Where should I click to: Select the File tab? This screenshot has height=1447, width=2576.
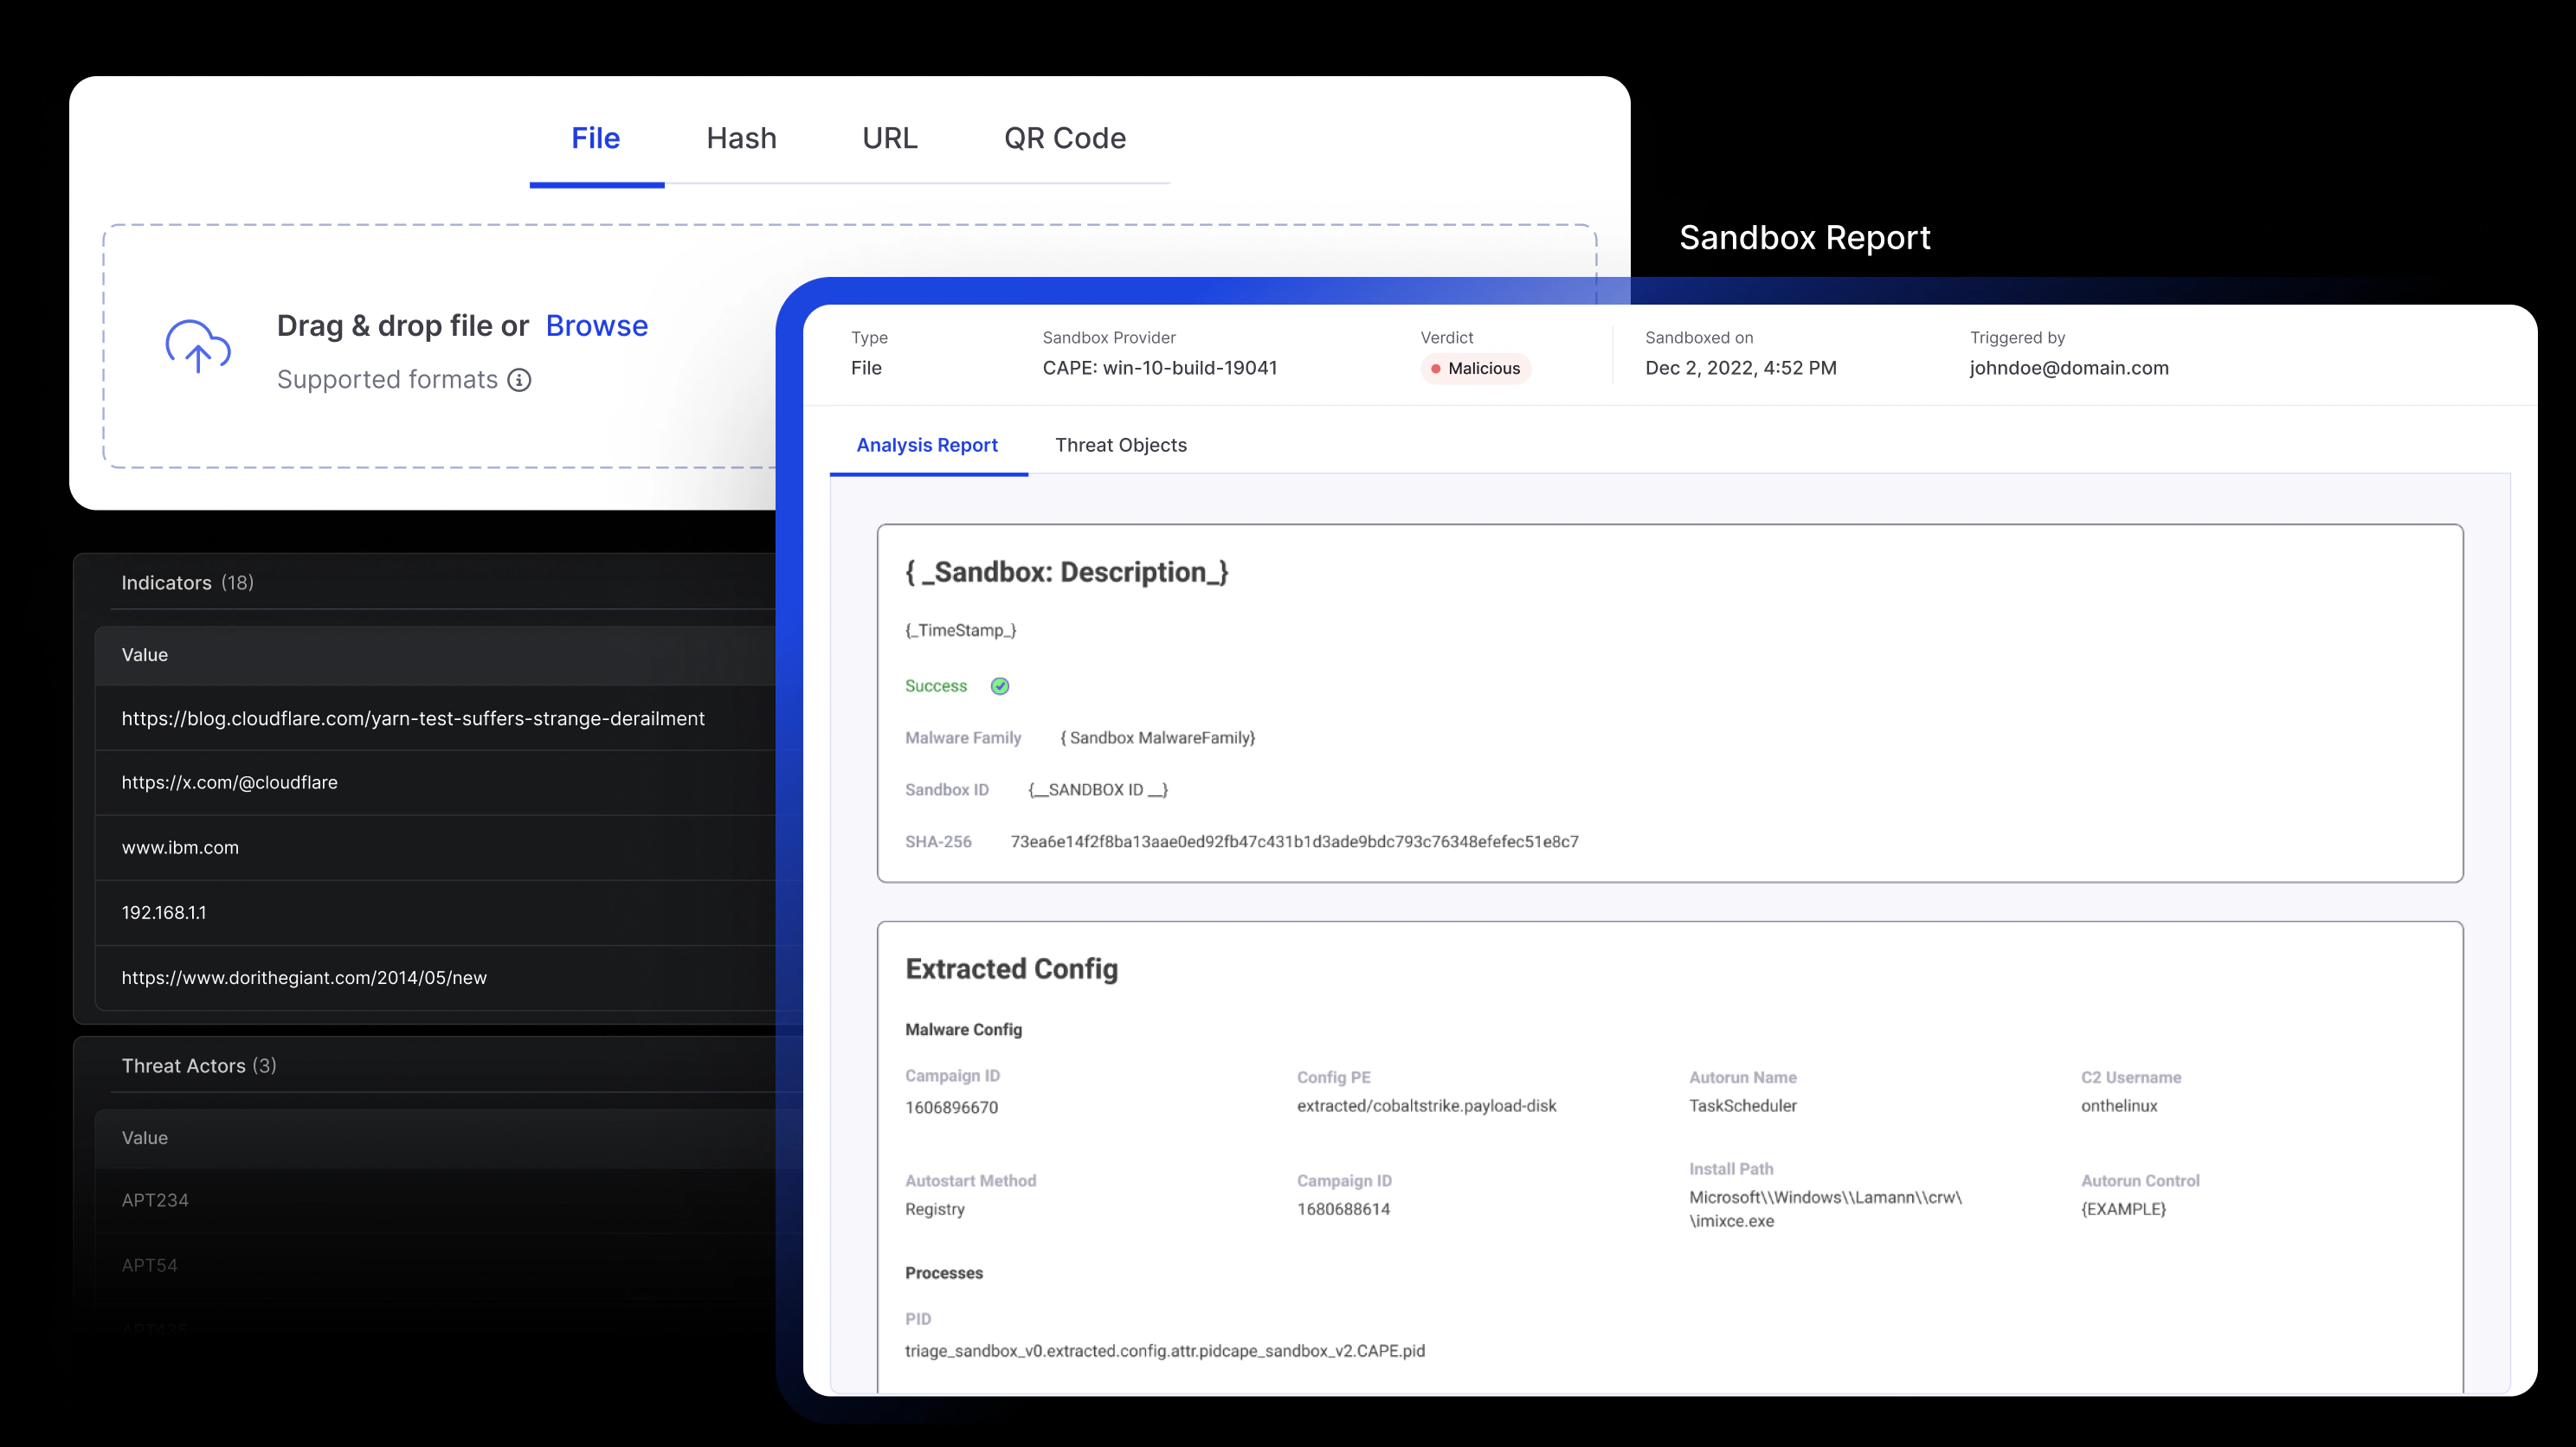pos(595,138)
